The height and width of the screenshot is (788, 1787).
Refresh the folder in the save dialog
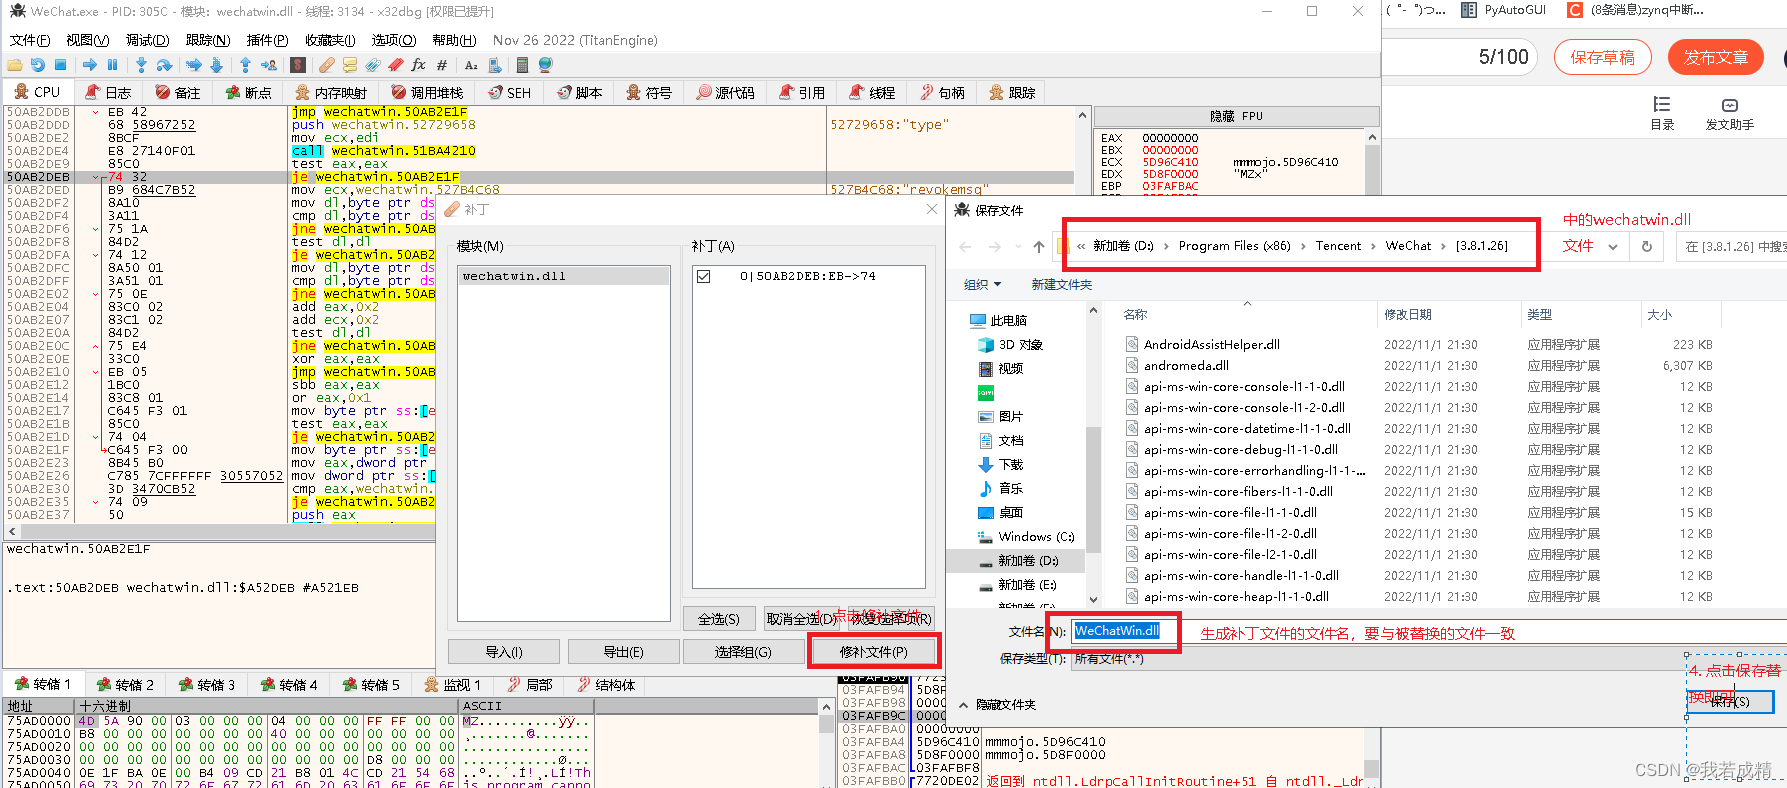(x=1646, y=246)
